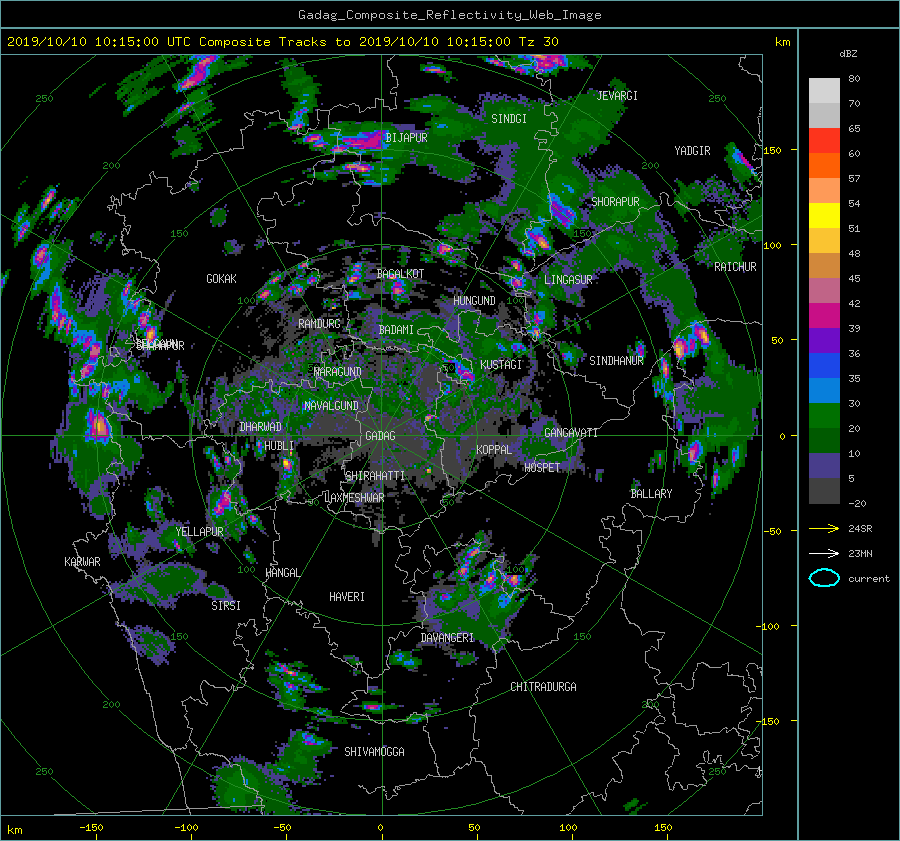Click the KUSTAGI city label
The width and height of the screenshot is (900, 841).
501,365
